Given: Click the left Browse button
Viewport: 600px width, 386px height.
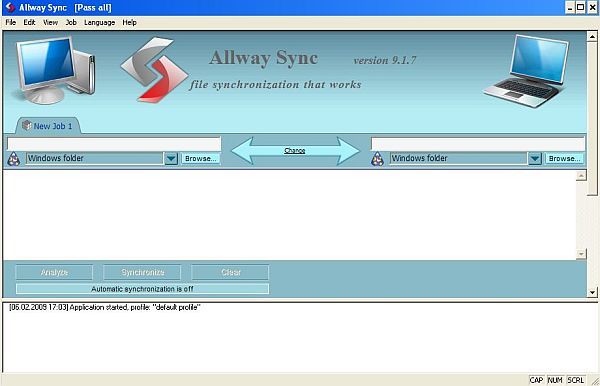Looking at the screenshot, I should tap(201, 158).
